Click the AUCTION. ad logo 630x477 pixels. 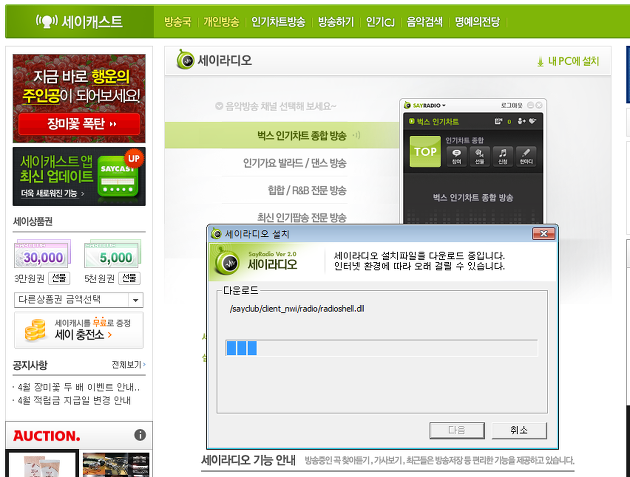47,436
